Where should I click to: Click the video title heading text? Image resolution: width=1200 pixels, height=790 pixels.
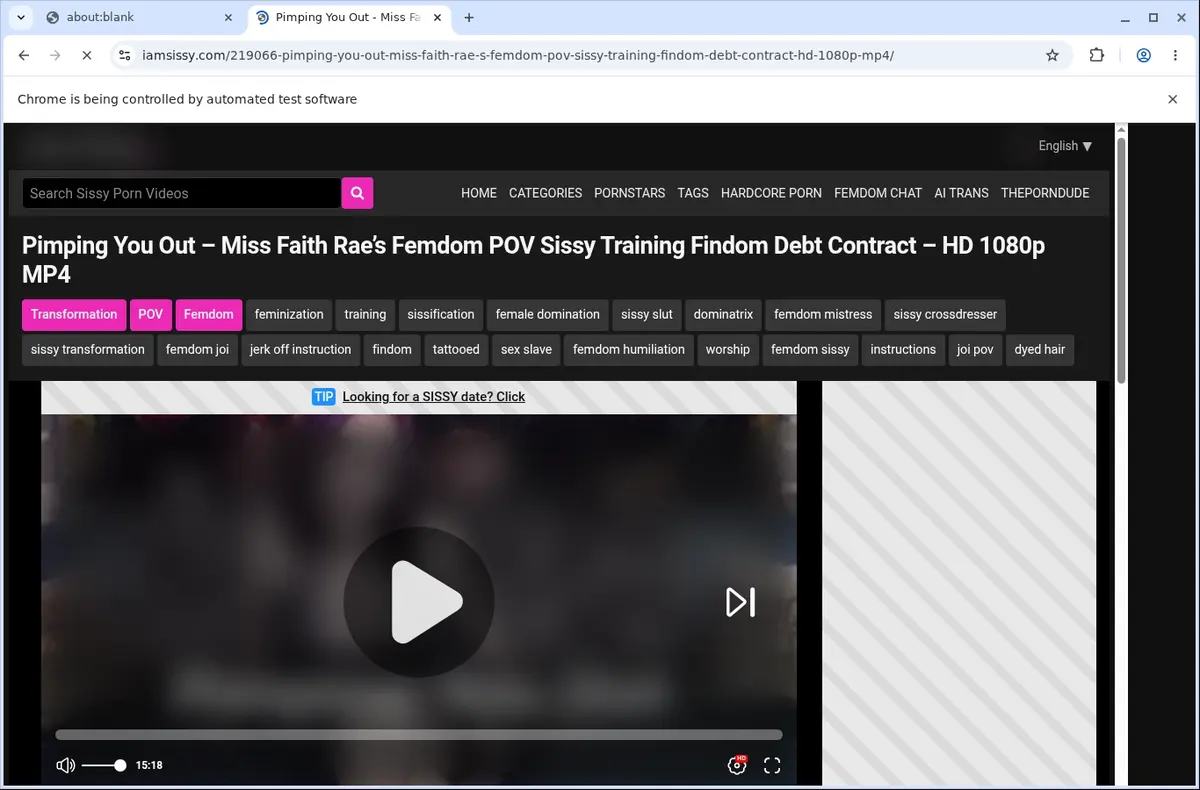533,259
